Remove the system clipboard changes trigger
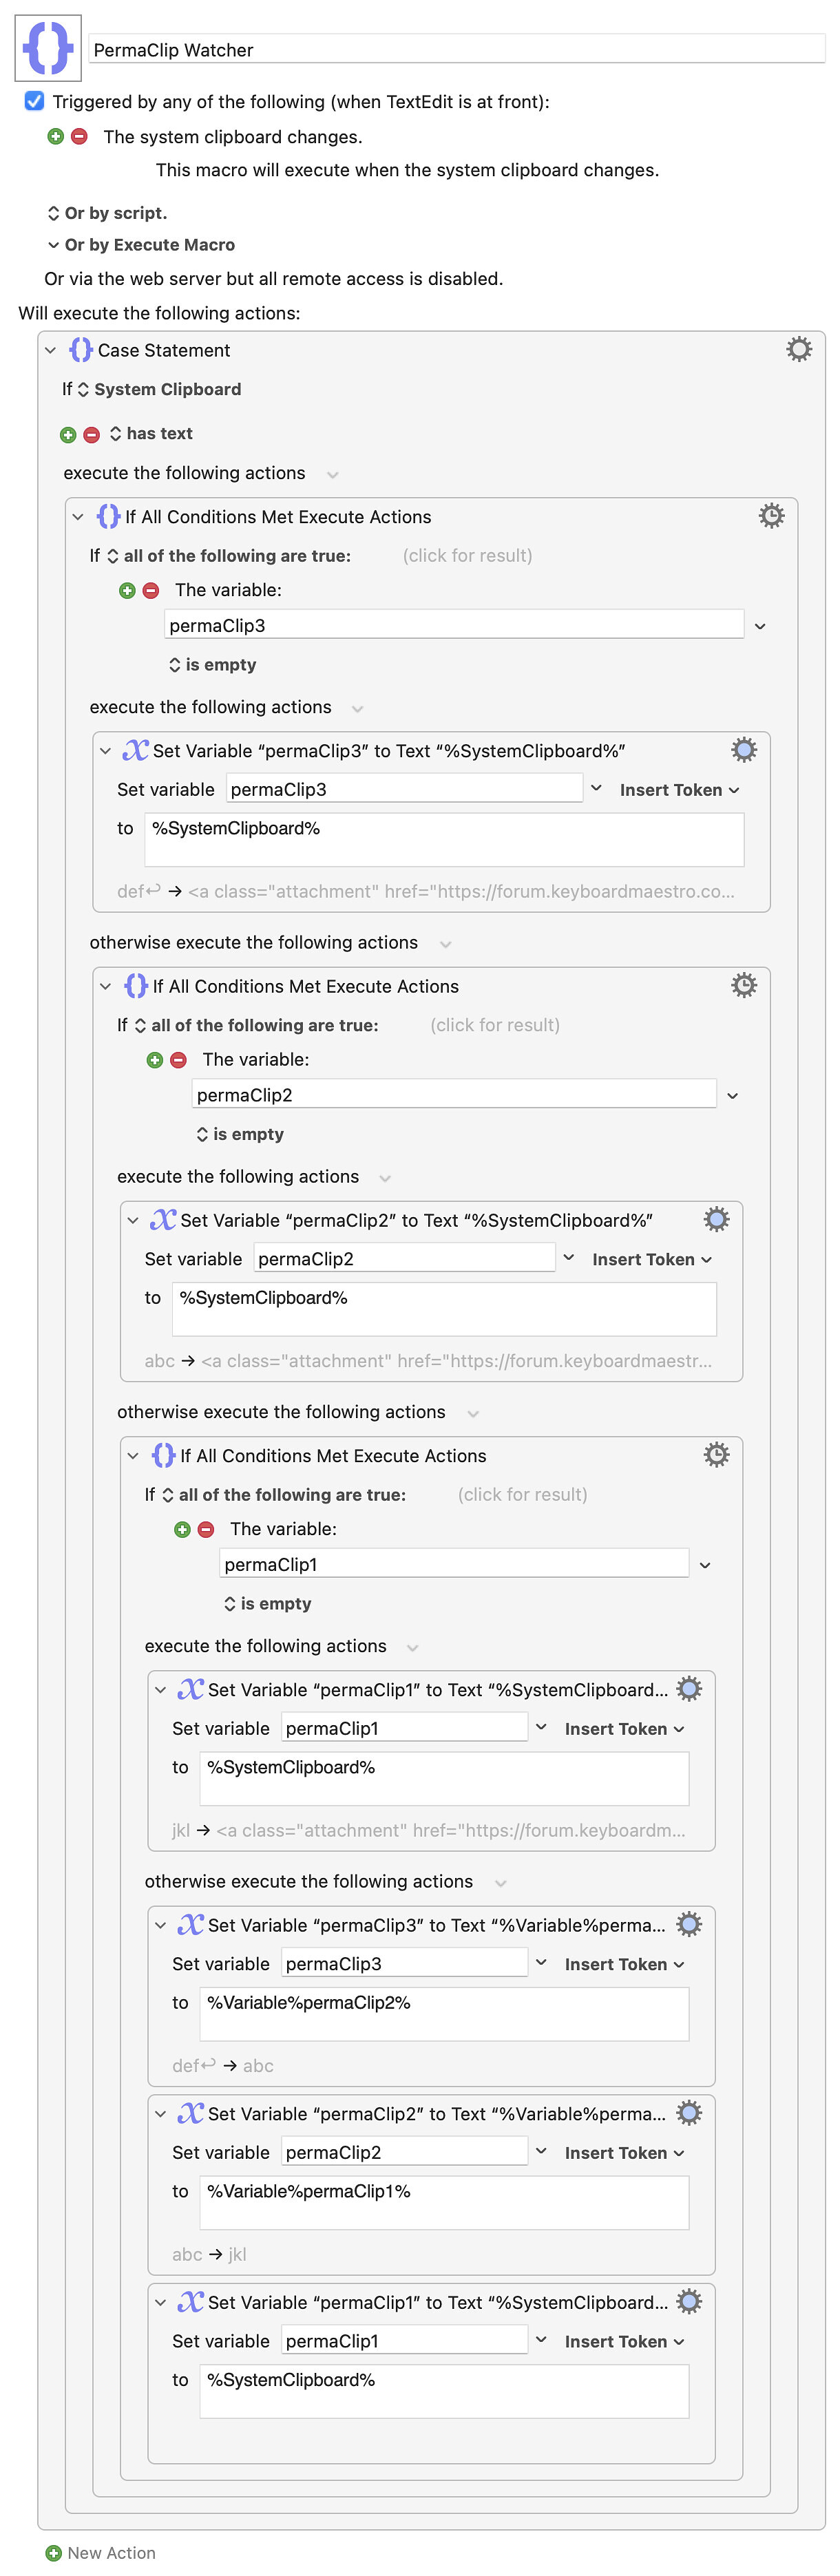 pyautogui.click(x=79, y=136)
